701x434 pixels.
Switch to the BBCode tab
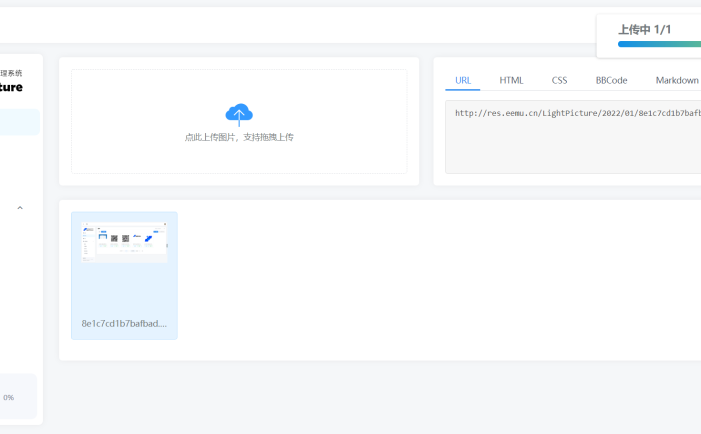[611, 80]
